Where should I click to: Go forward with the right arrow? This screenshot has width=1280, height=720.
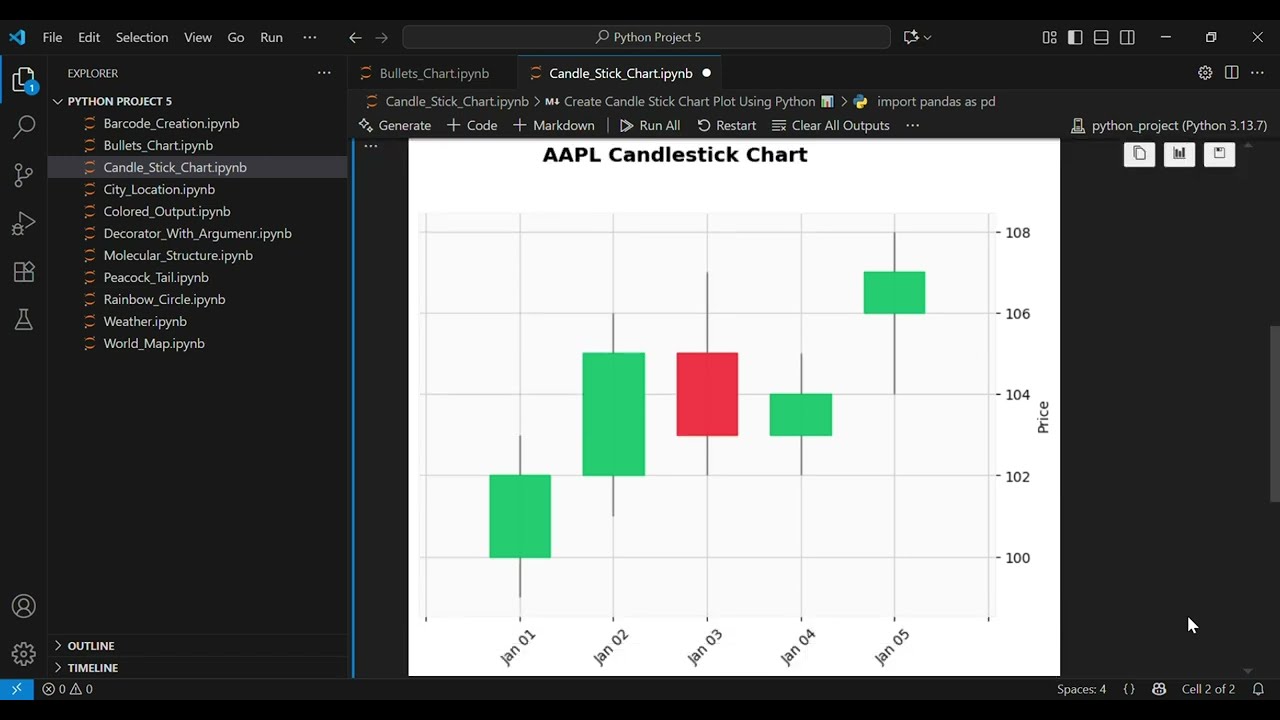click(x=381, y=37)
